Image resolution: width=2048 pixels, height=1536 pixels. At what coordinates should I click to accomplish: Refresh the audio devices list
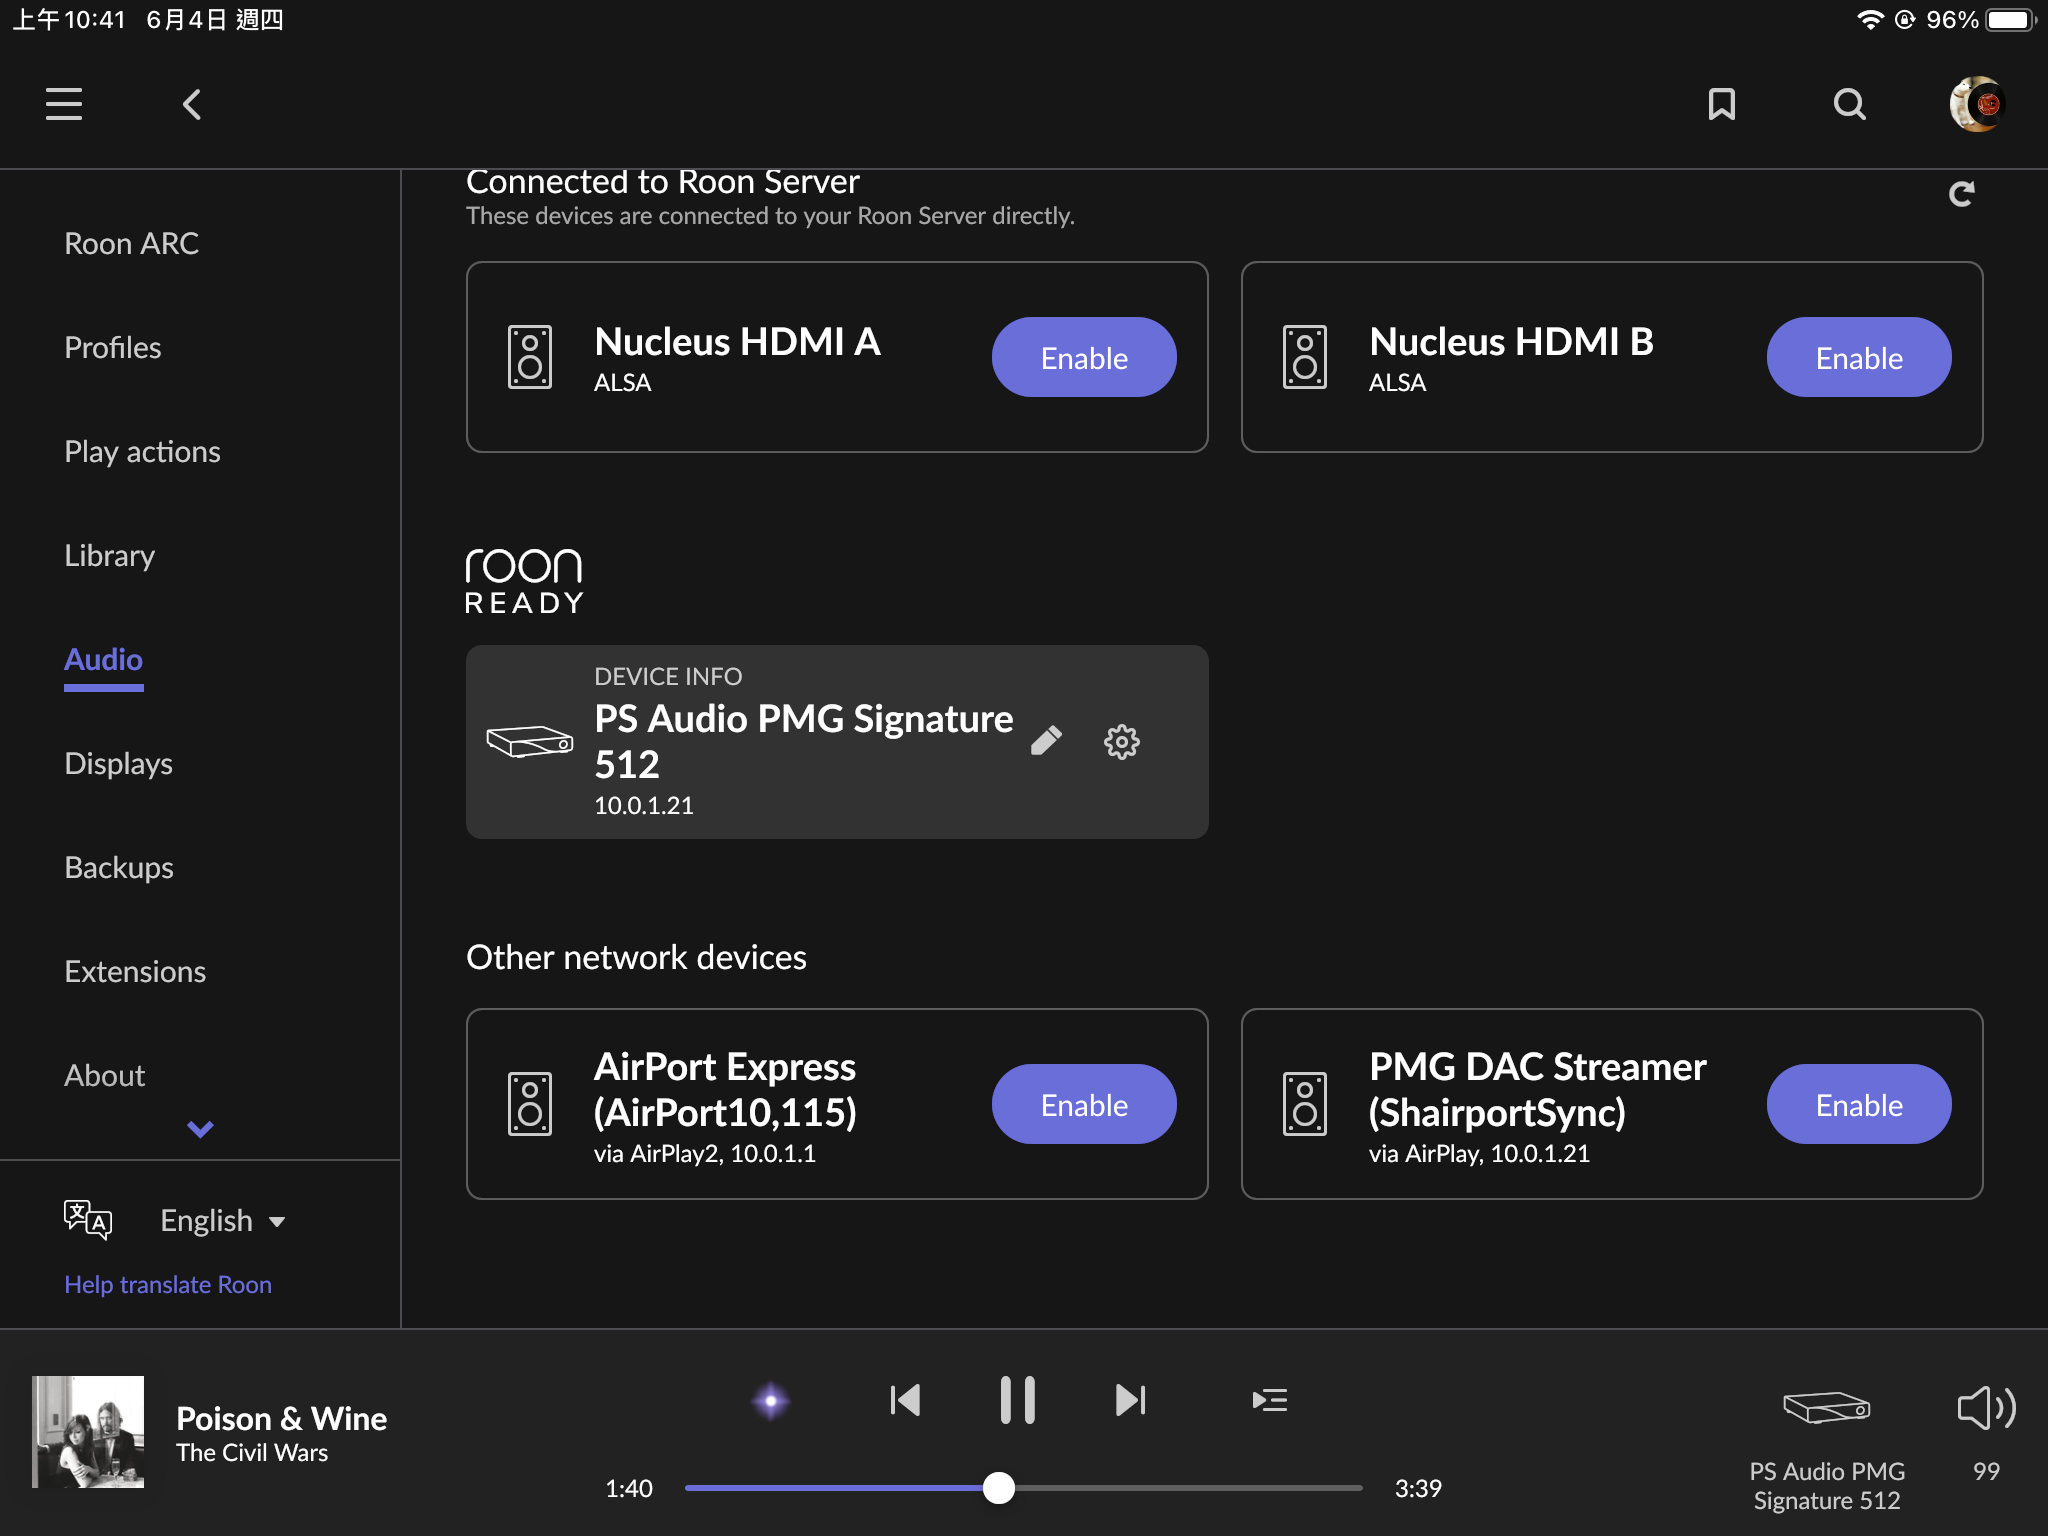click(x=1962, y=193)
